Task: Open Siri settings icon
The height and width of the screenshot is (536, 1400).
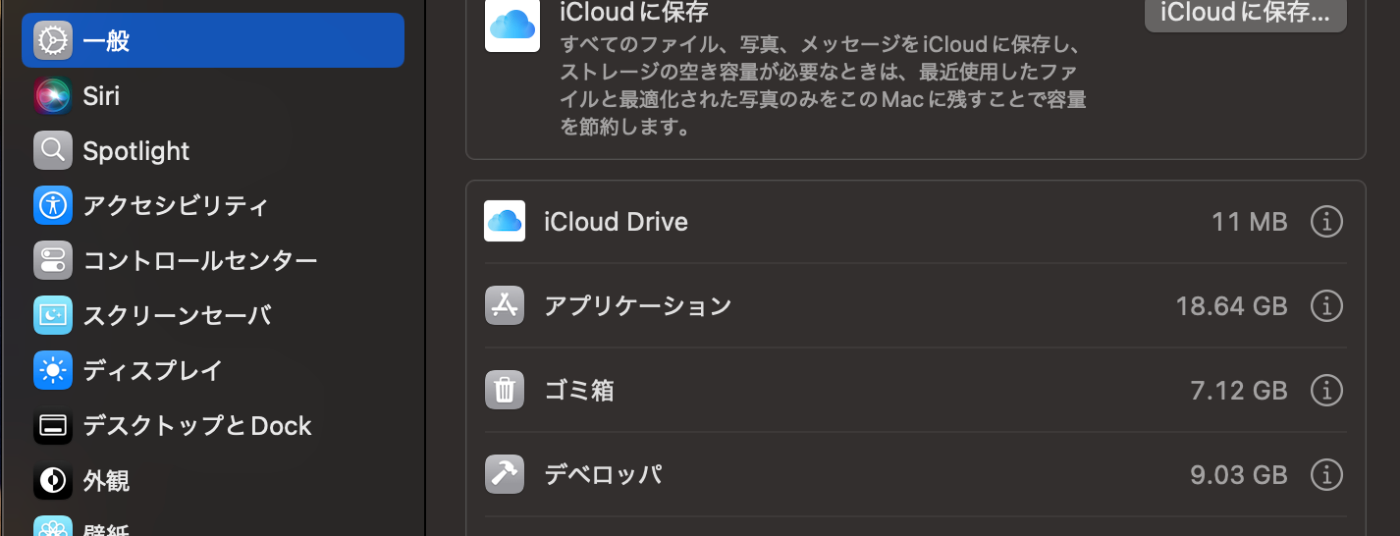Action: click(53, 96)
